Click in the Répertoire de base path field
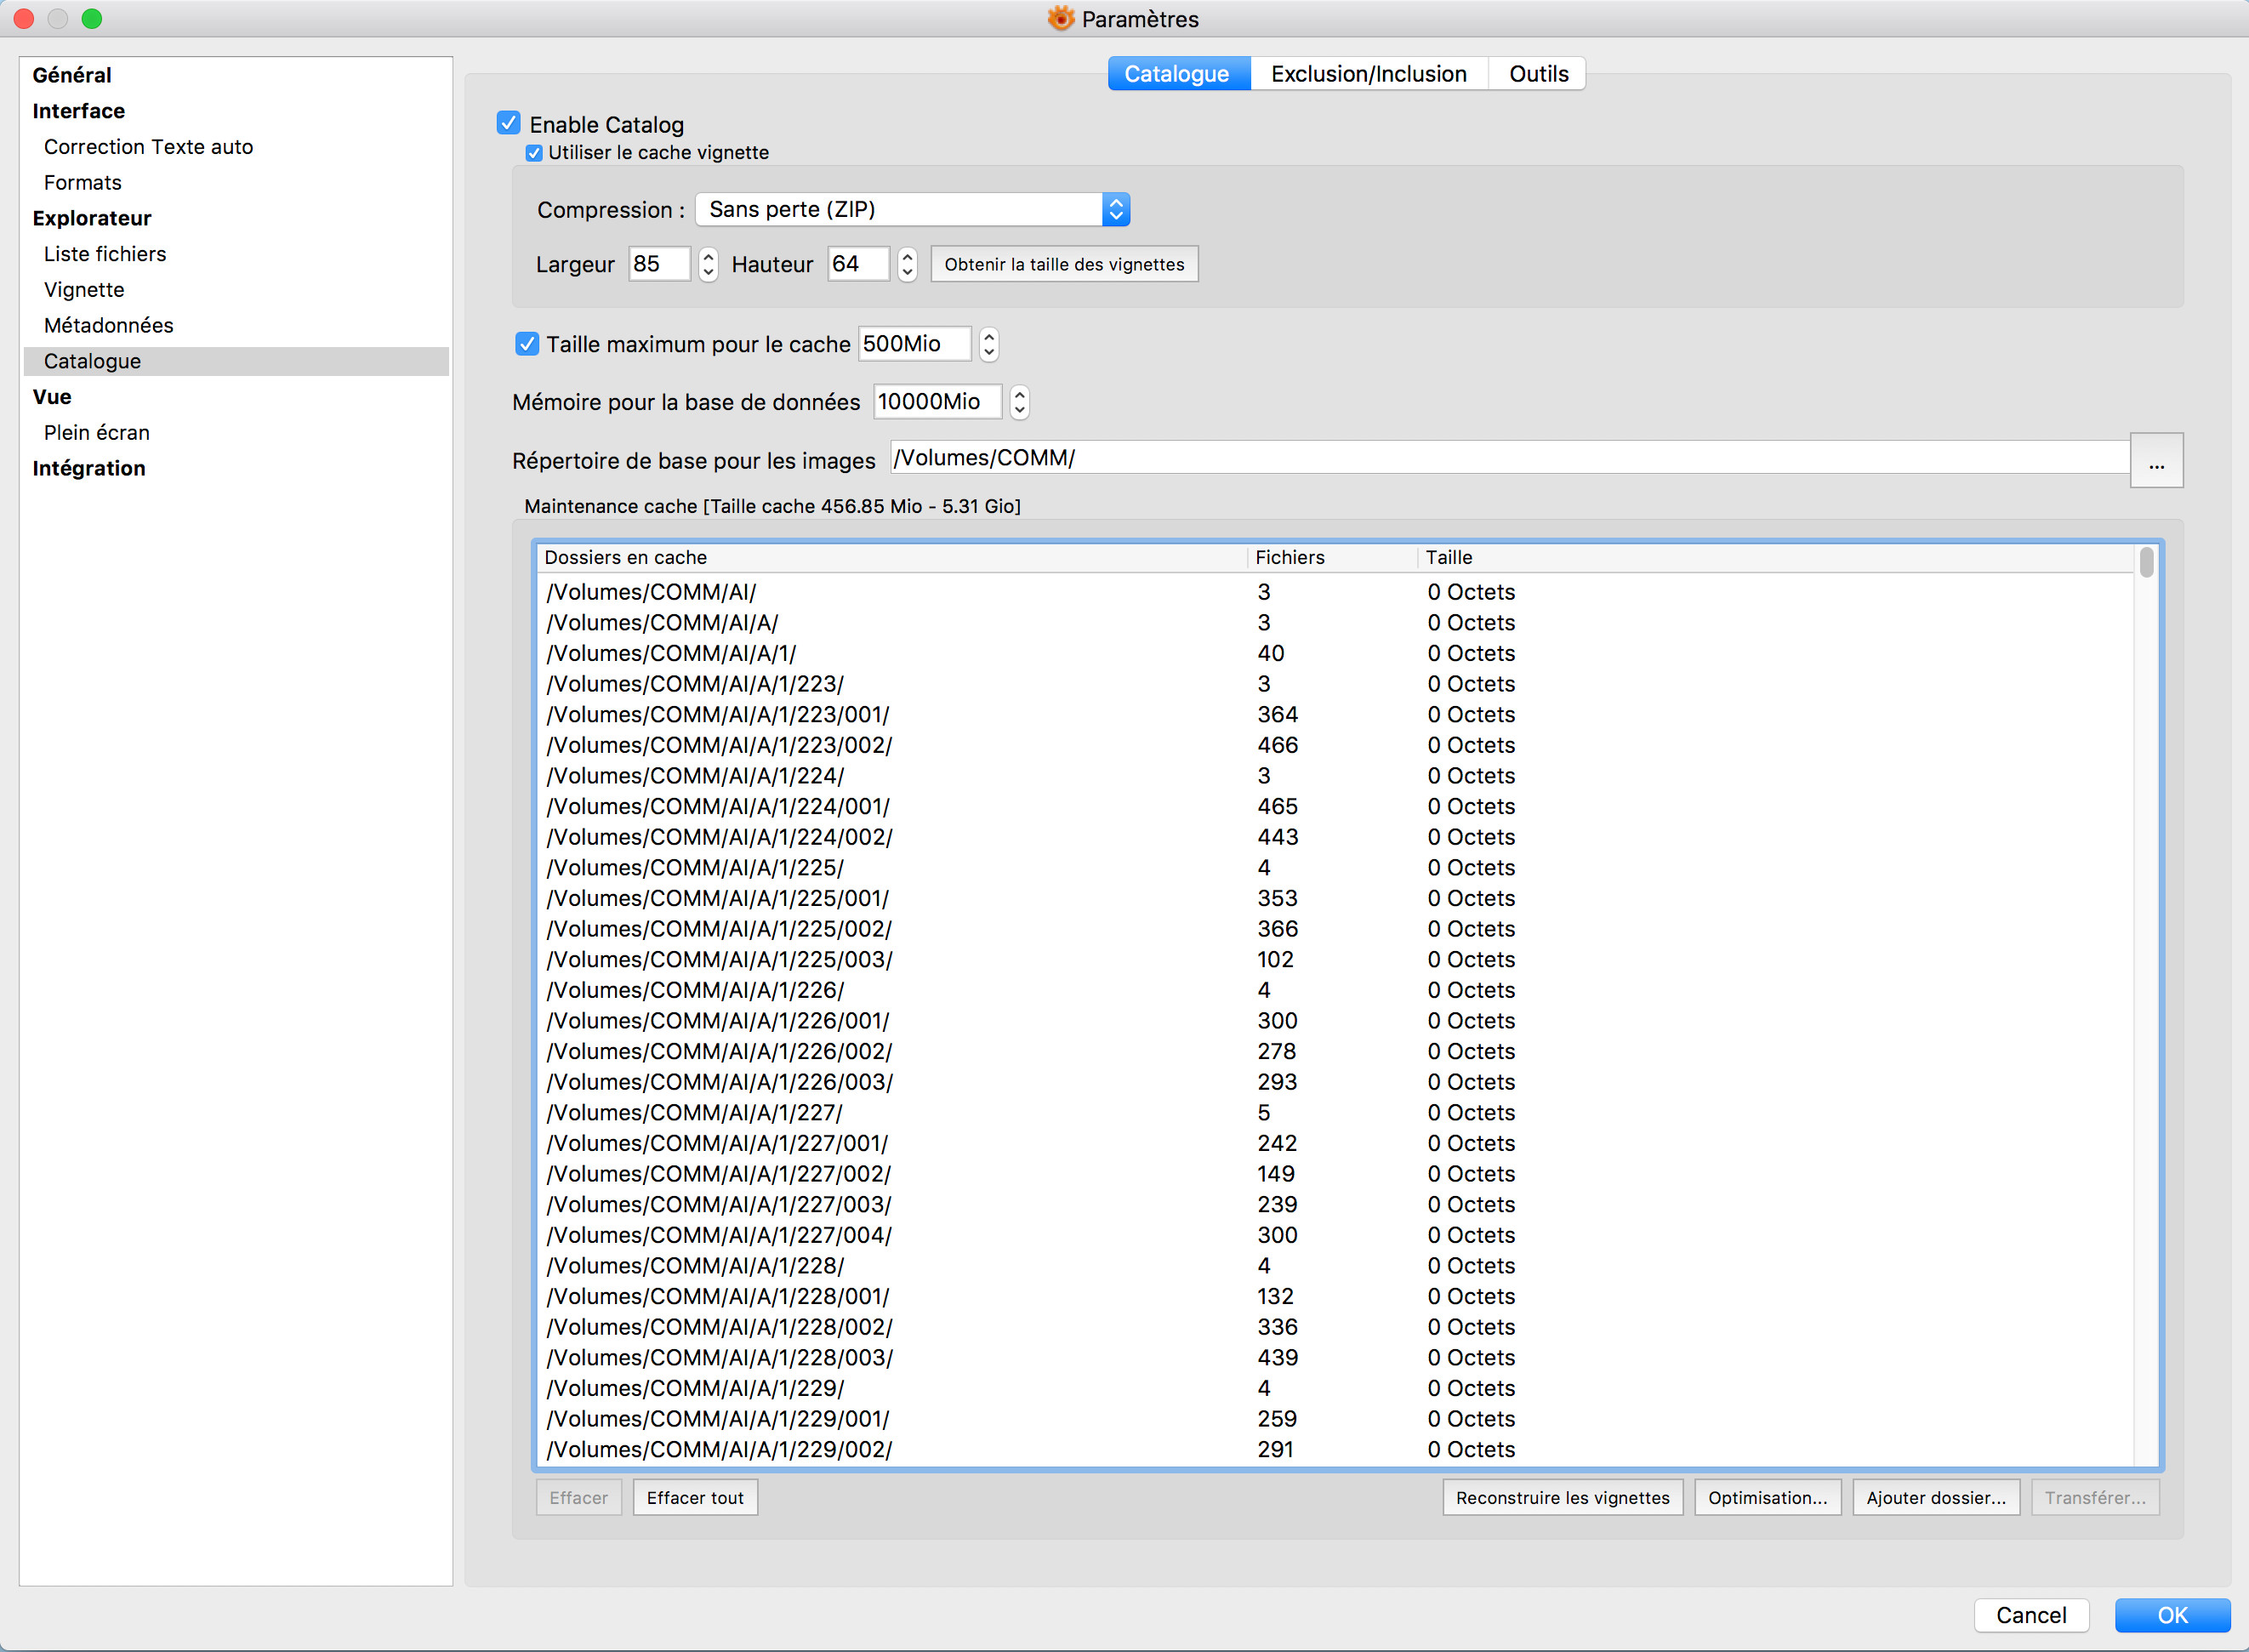Screen dimensions: 2249x1652 [1500, 458]
